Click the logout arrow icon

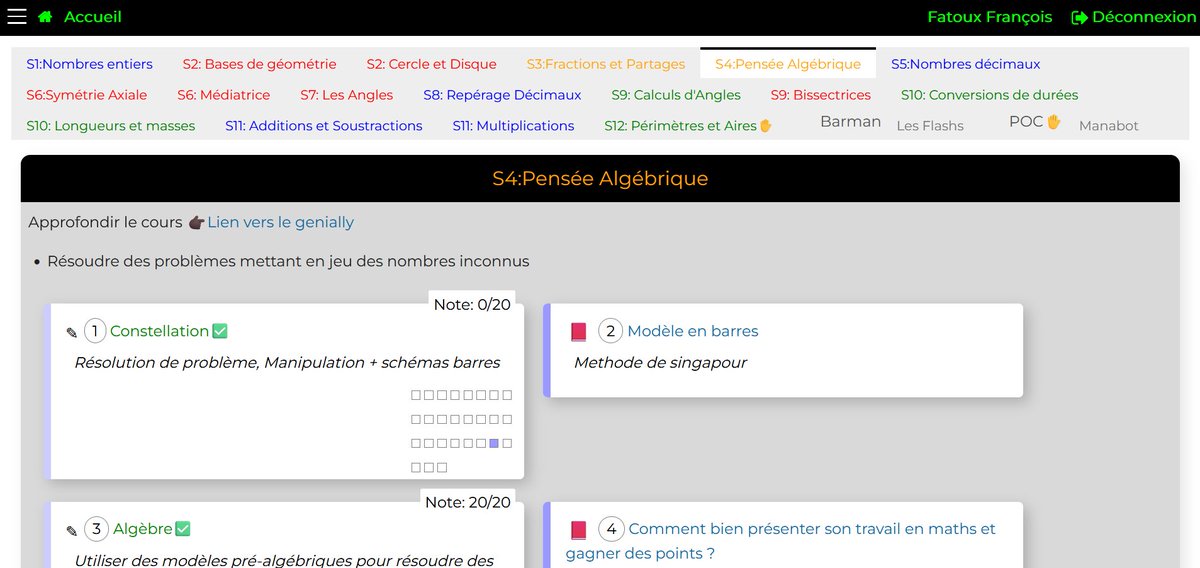[1079, 17]
